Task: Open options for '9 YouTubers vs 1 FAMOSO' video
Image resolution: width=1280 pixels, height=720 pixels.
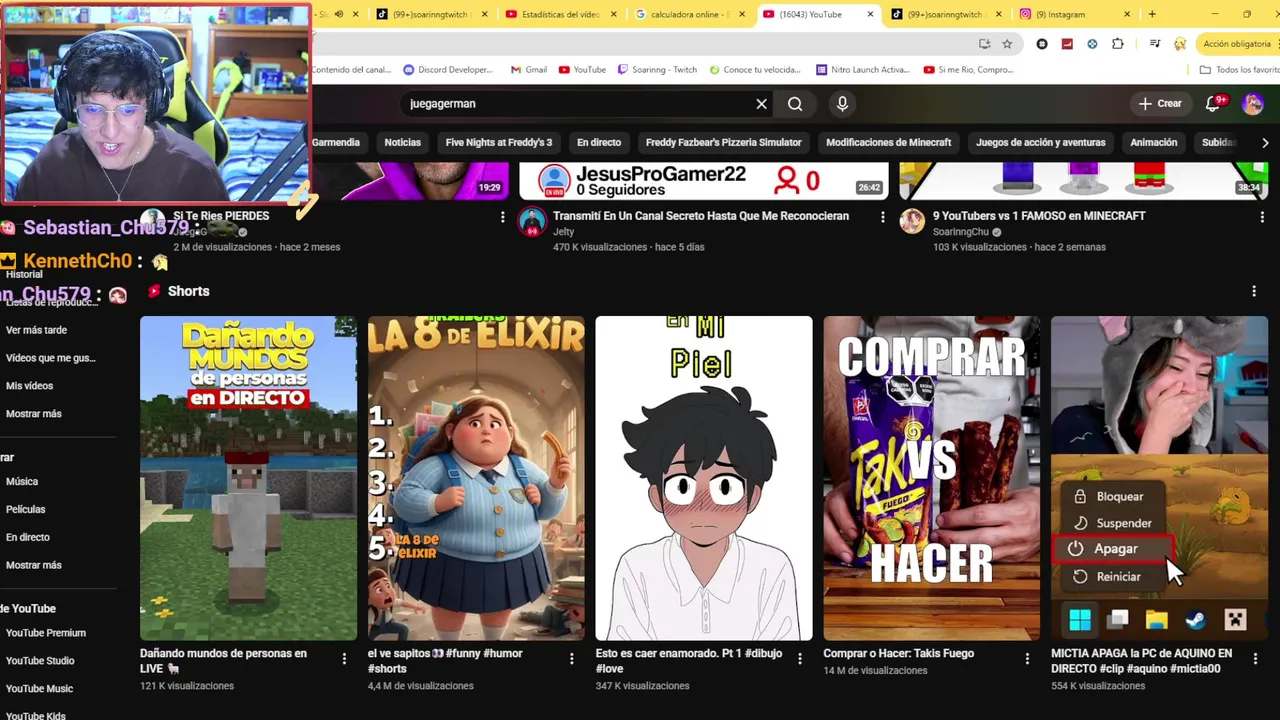Action: coord(1262,217)
